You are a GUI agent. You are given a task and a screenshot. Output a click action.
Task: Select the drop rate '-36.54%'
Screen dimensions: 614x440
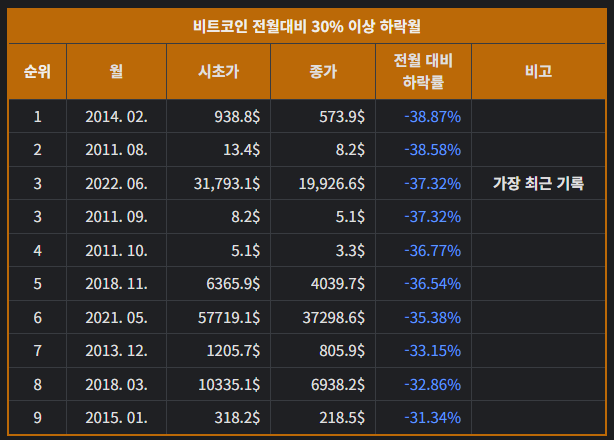[x=433, y=284]
